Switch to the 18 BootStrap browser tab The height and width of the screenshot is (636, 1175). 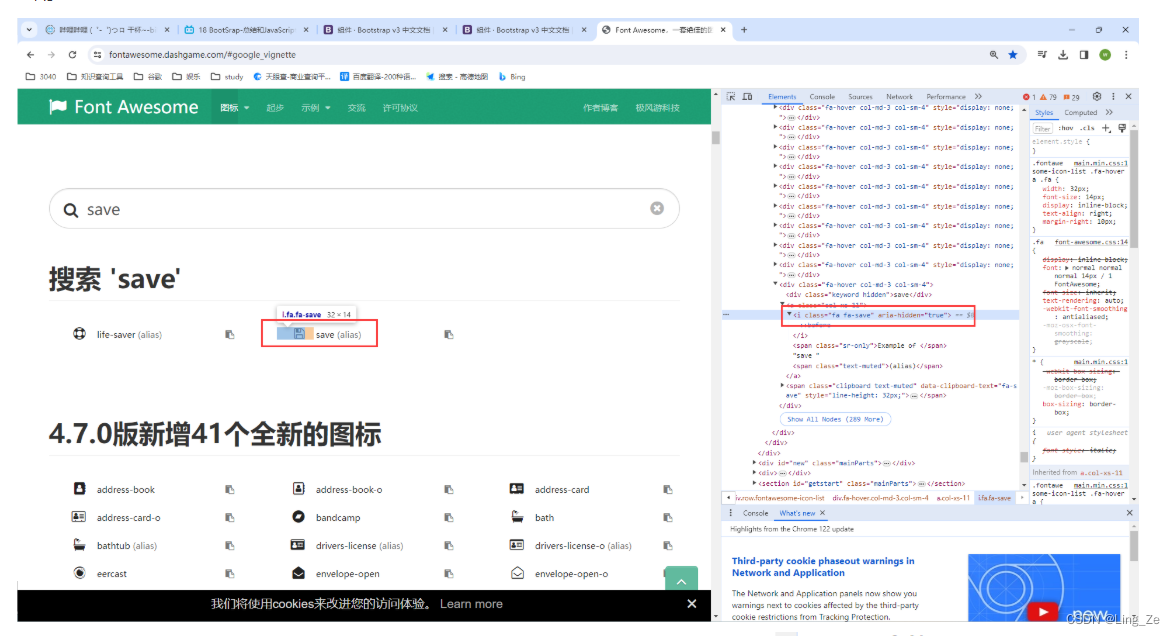[246, 30]
